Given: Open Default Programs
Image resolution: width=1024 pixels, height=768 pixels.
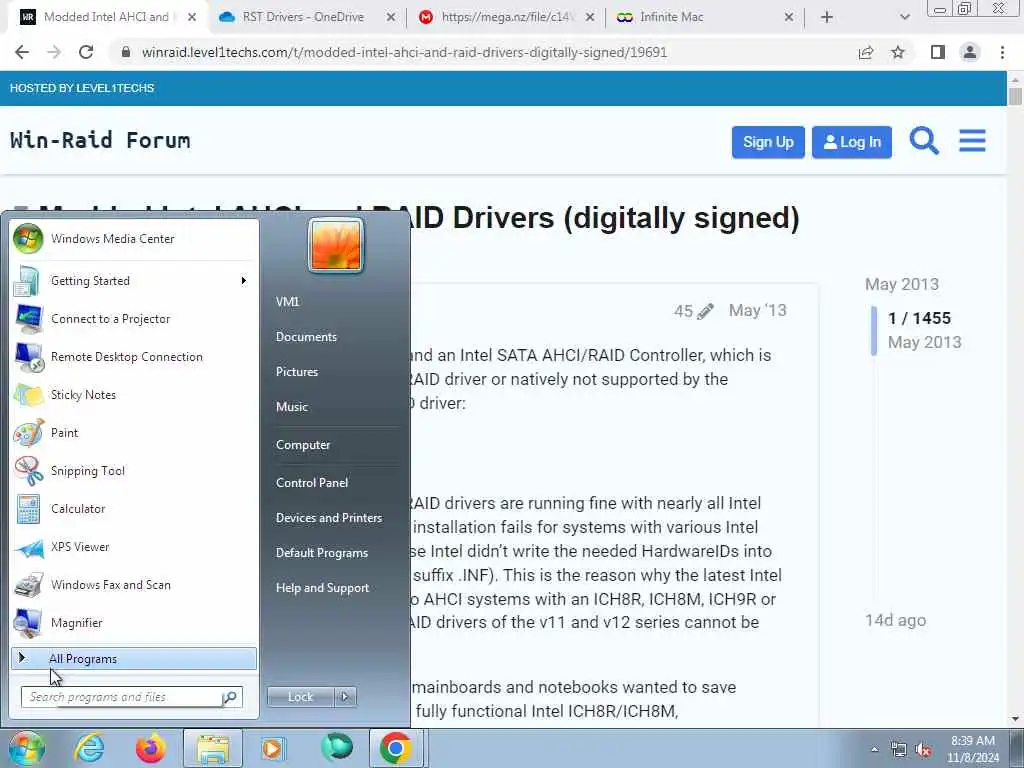Looking at the screenshot, I should coord(322,553).
